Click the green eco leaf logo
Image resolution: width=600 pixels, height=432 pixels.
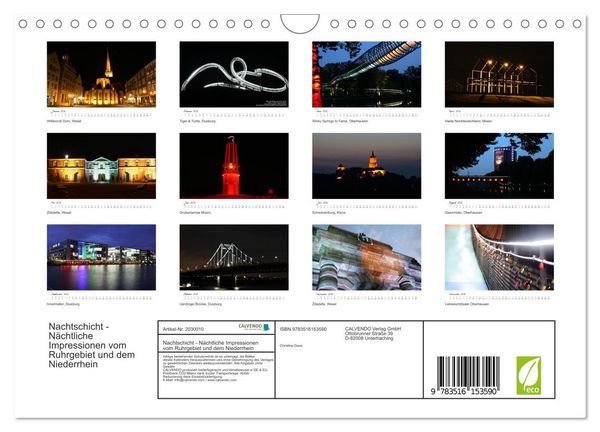tap(529, 375)
